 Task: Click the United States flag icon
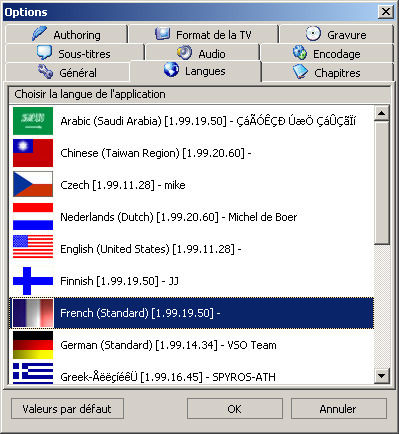[33, 246]
